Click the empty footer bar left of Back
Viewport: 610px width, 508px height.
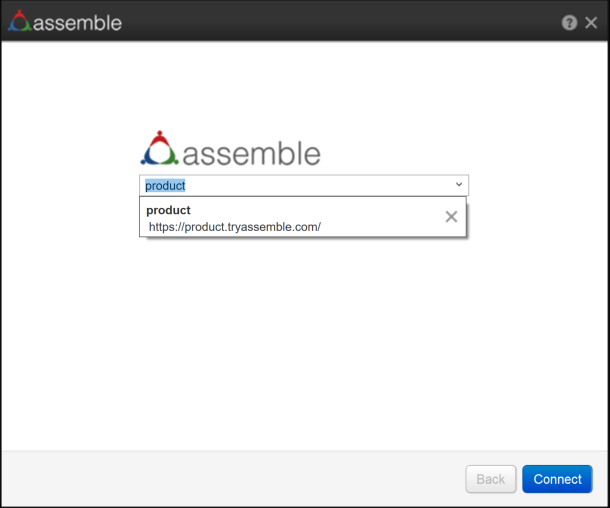point(230,479)
